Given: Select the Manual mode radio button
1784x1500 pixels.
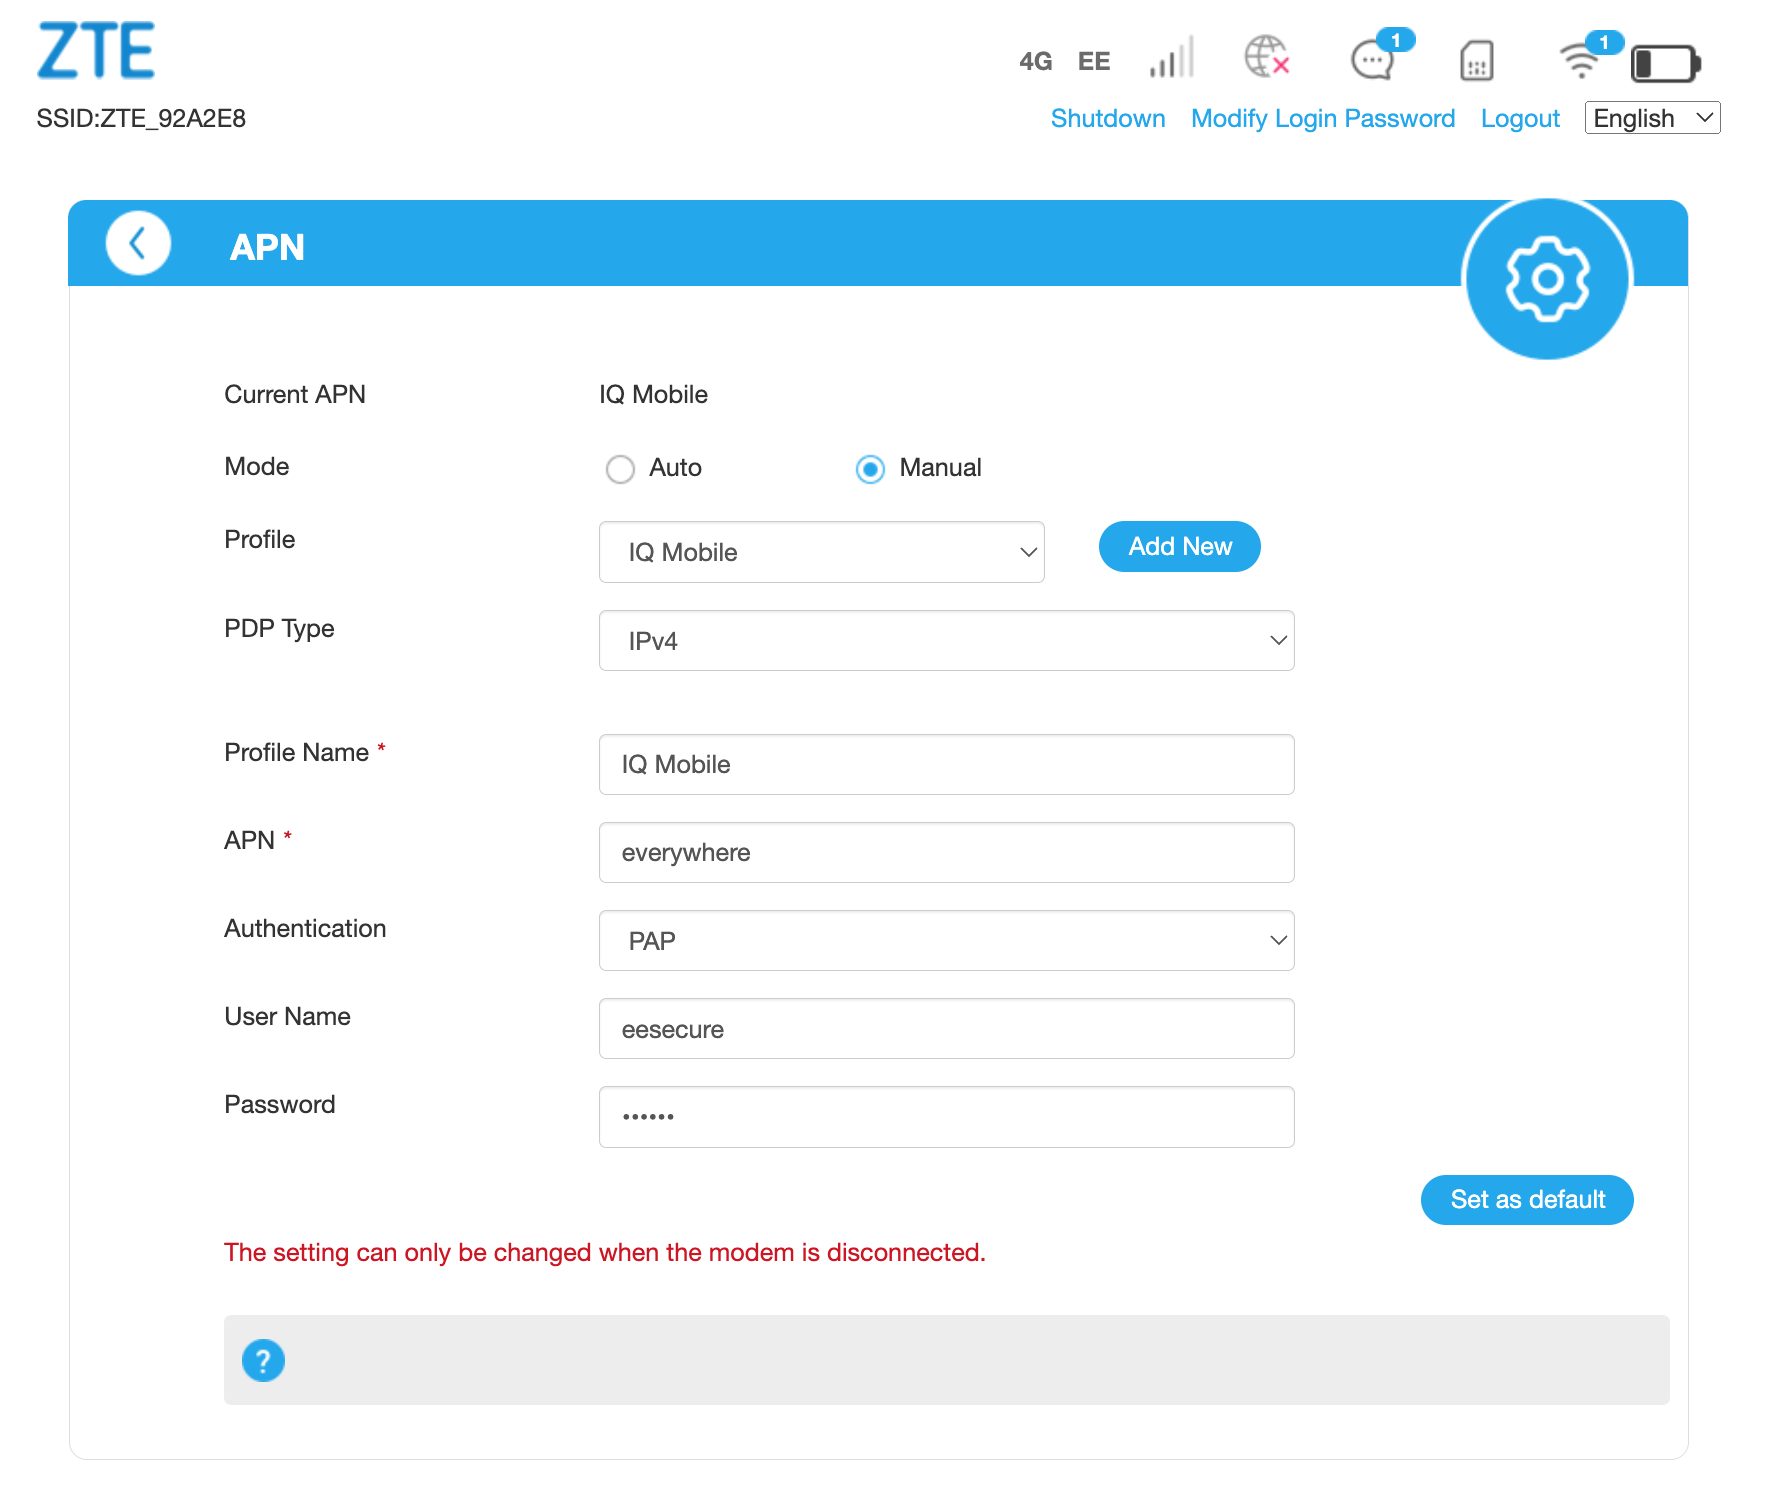Looking at the screenshot, I should coord(869,468).
